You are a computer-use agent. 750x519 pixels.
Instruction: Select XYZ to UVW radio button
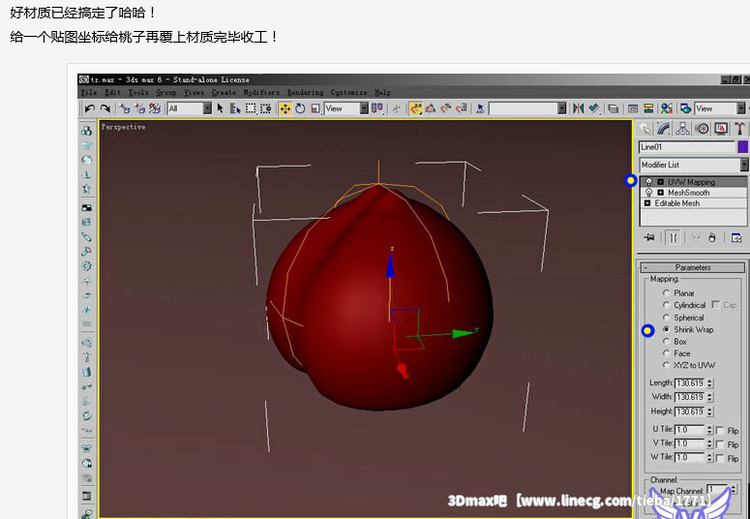pyautogui.click(x=666, y=365)
